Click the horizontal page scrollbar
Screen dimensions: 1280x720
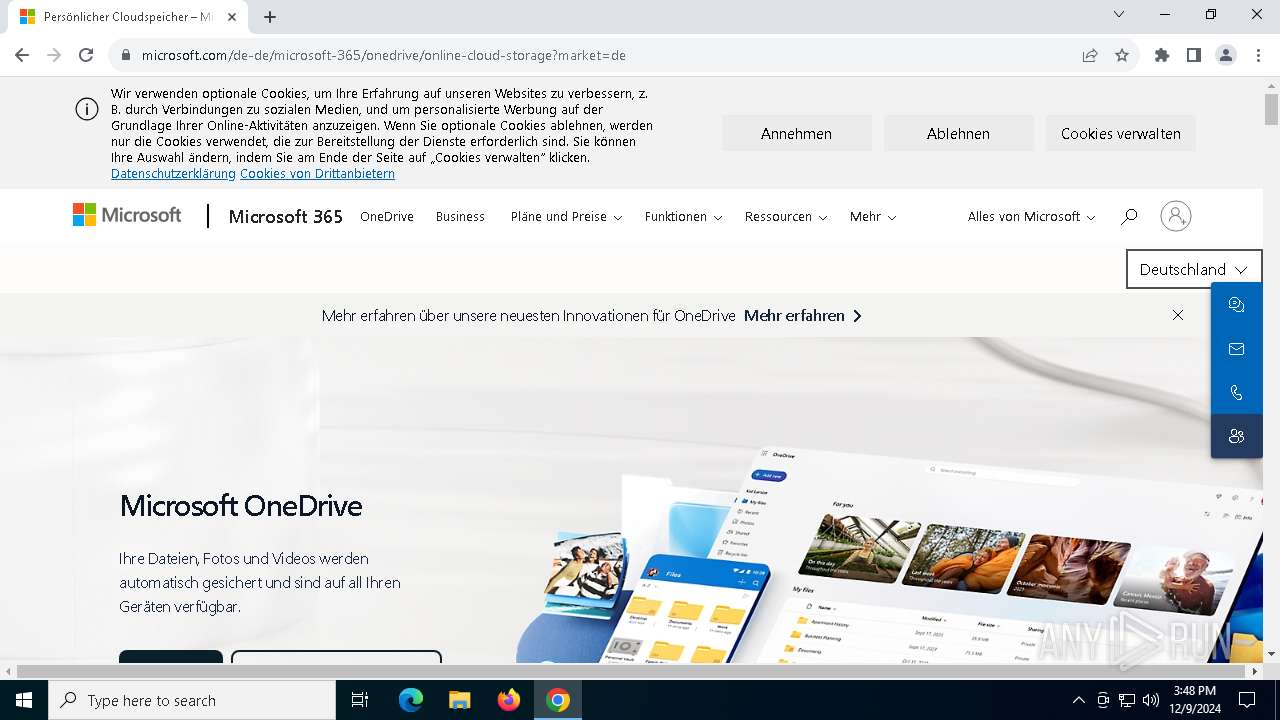coord(632,671)
